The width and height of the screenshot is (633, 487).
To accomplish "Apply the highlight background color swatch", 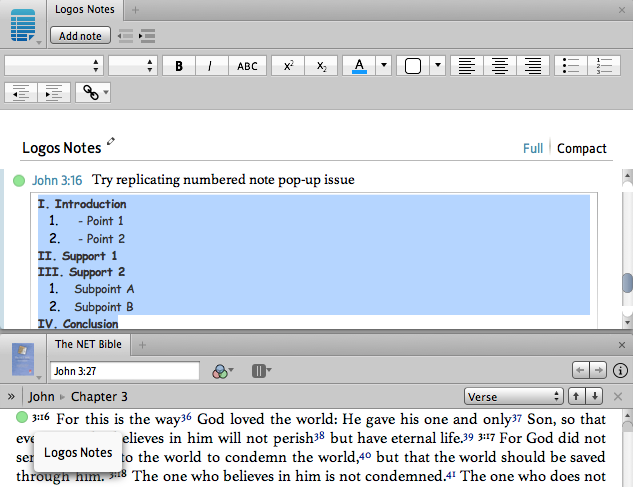I will pyautogui.click(x=413, y=66).
